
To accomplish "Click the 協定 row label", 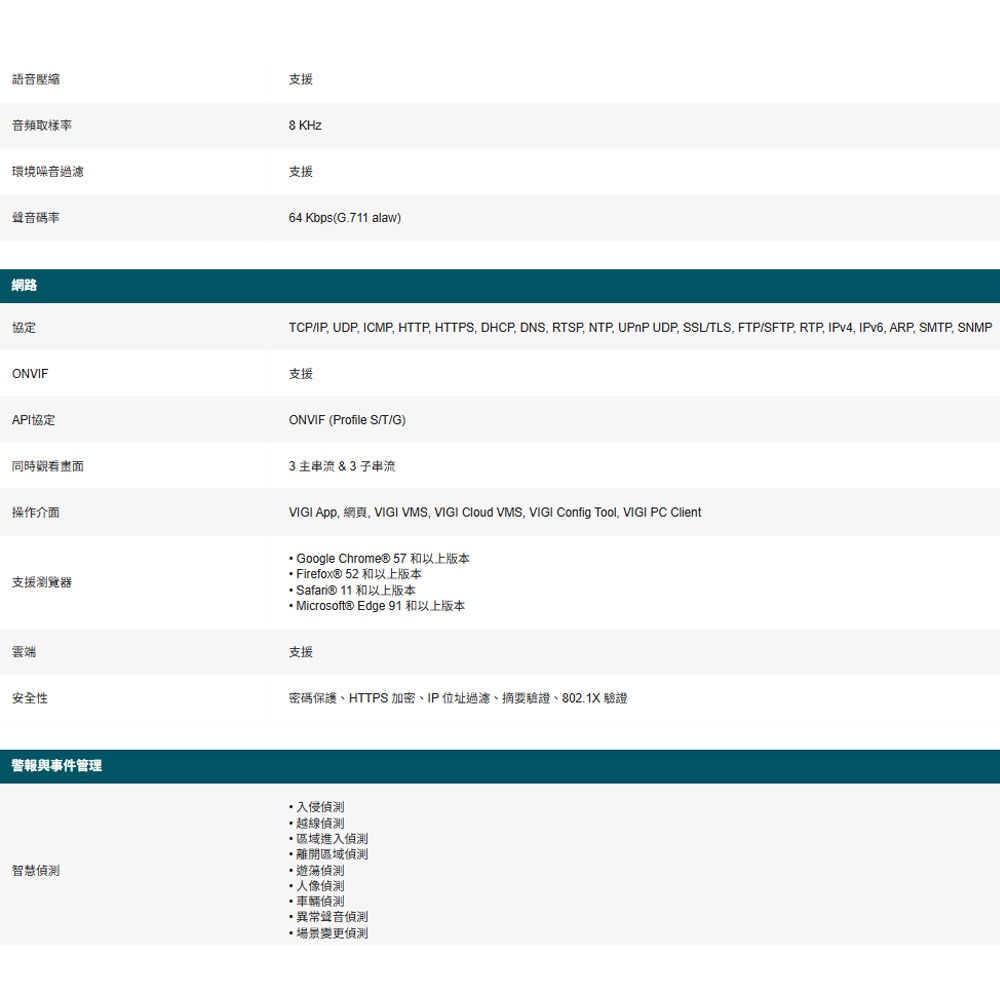I will click(x=23, y=327).
